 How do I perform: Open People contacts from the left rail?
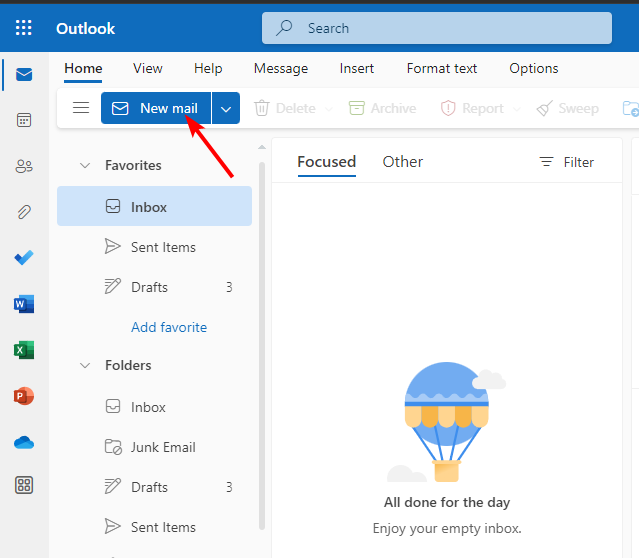[24, 166]
